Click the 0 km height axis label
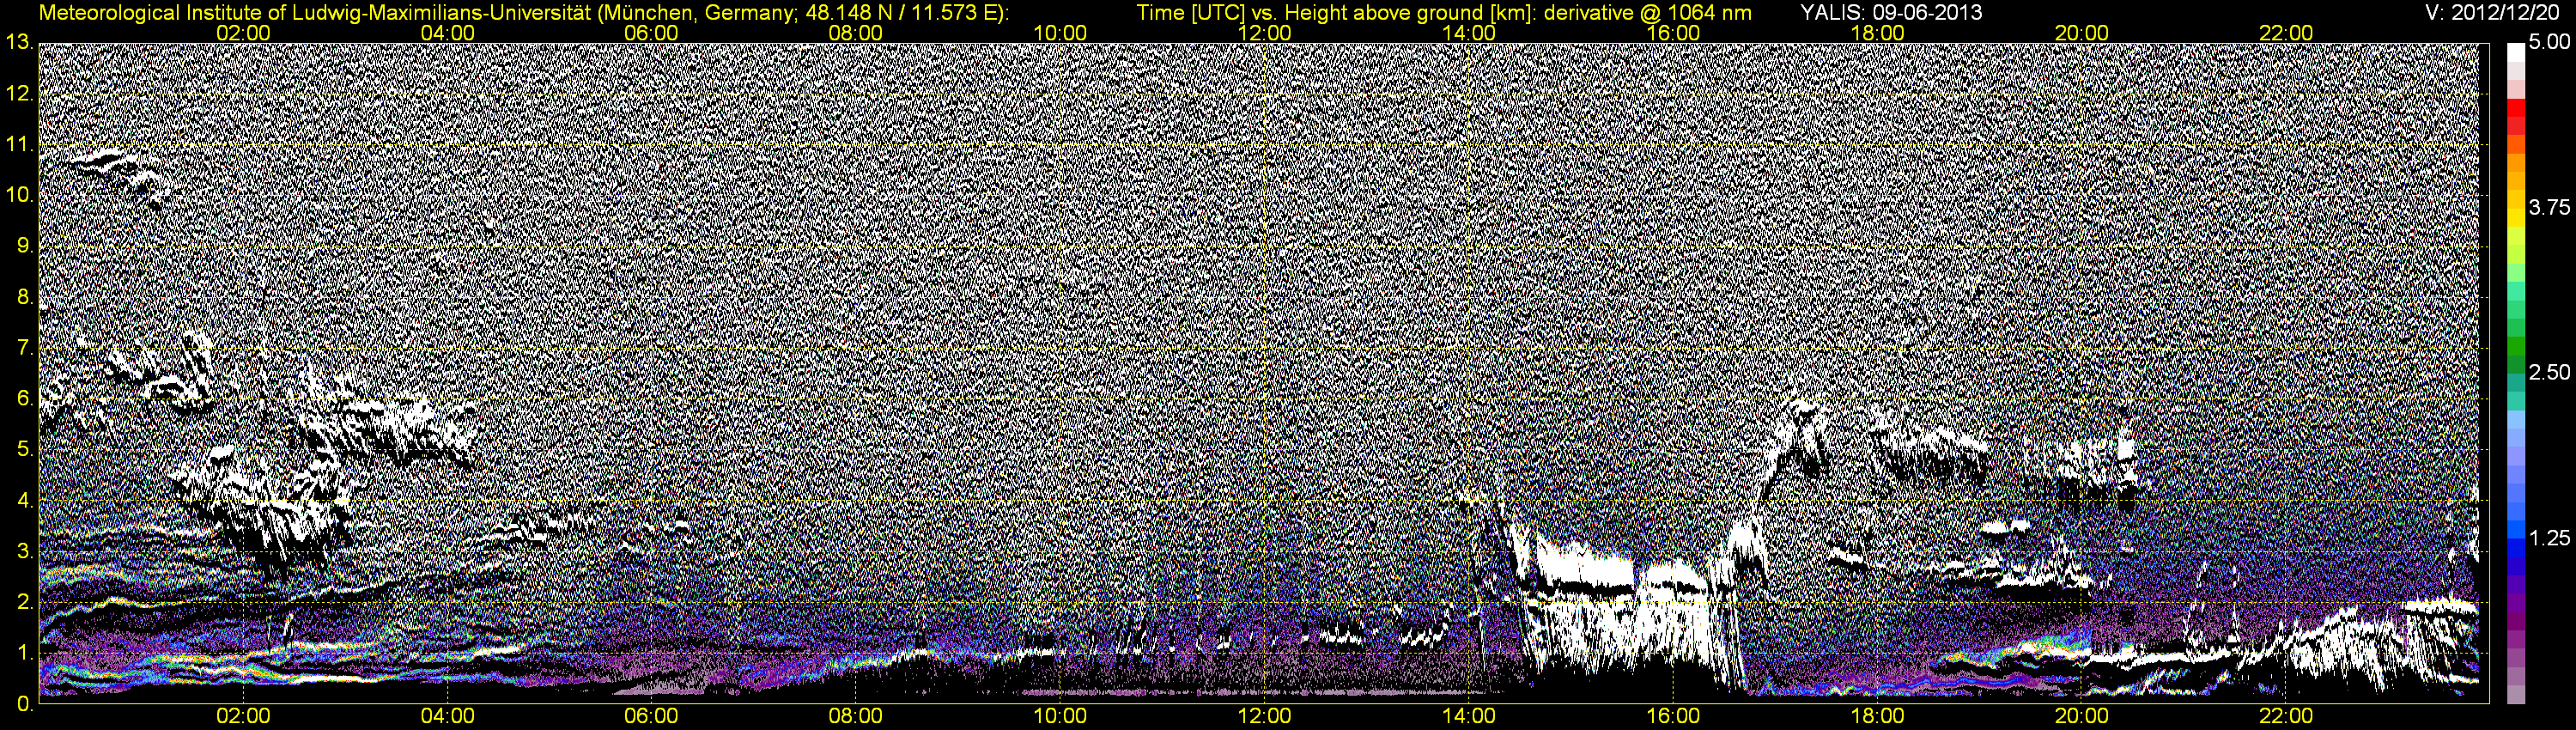 [x=24, y=705]
